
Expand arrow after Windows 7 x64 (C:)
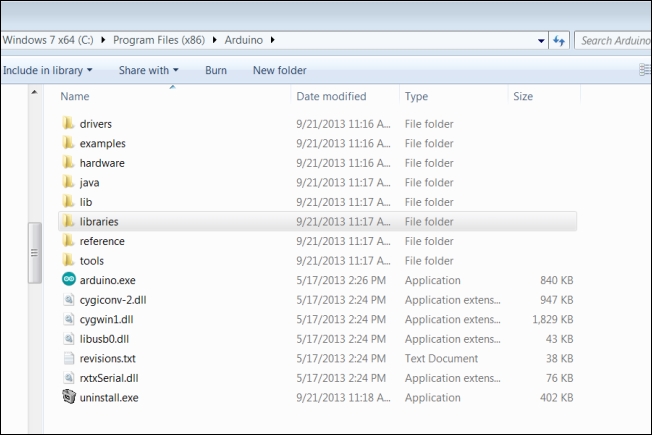click(x=103, y=40)
